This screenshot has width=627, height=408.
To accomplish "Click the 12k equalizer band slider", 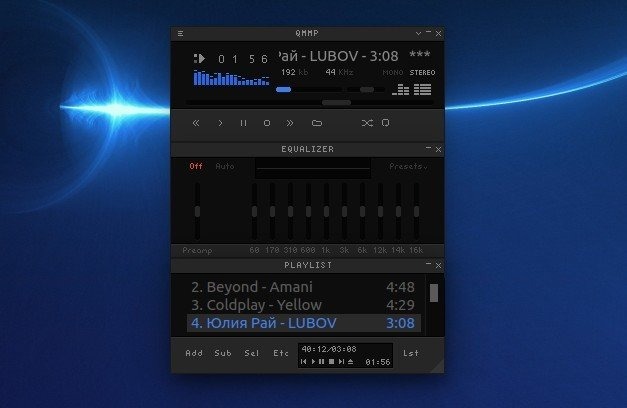I will (380, 211).
